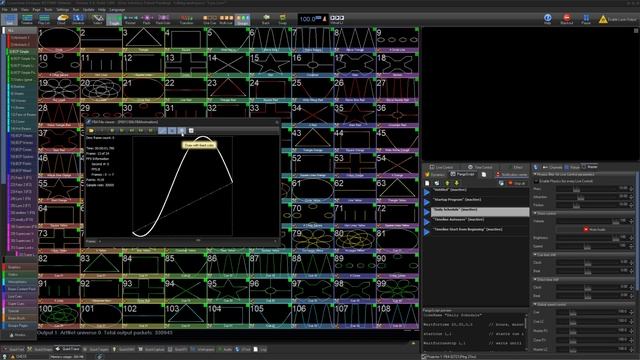Toggle Enable Laser Output warning button
The height and width of the screenshot is (360, 640).
coord(618,19)
